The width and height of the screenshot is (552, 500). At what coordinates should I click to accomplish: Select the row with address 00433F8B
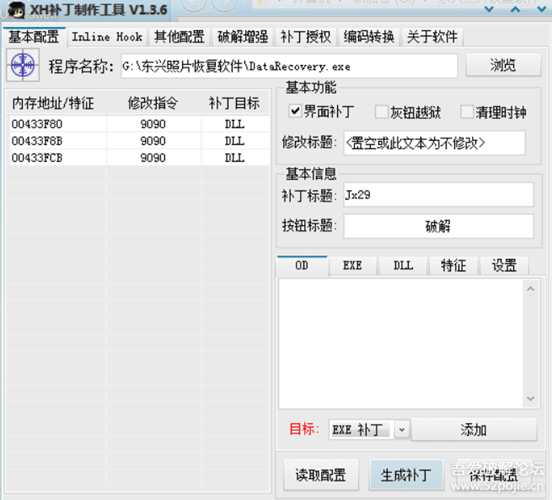139,141
